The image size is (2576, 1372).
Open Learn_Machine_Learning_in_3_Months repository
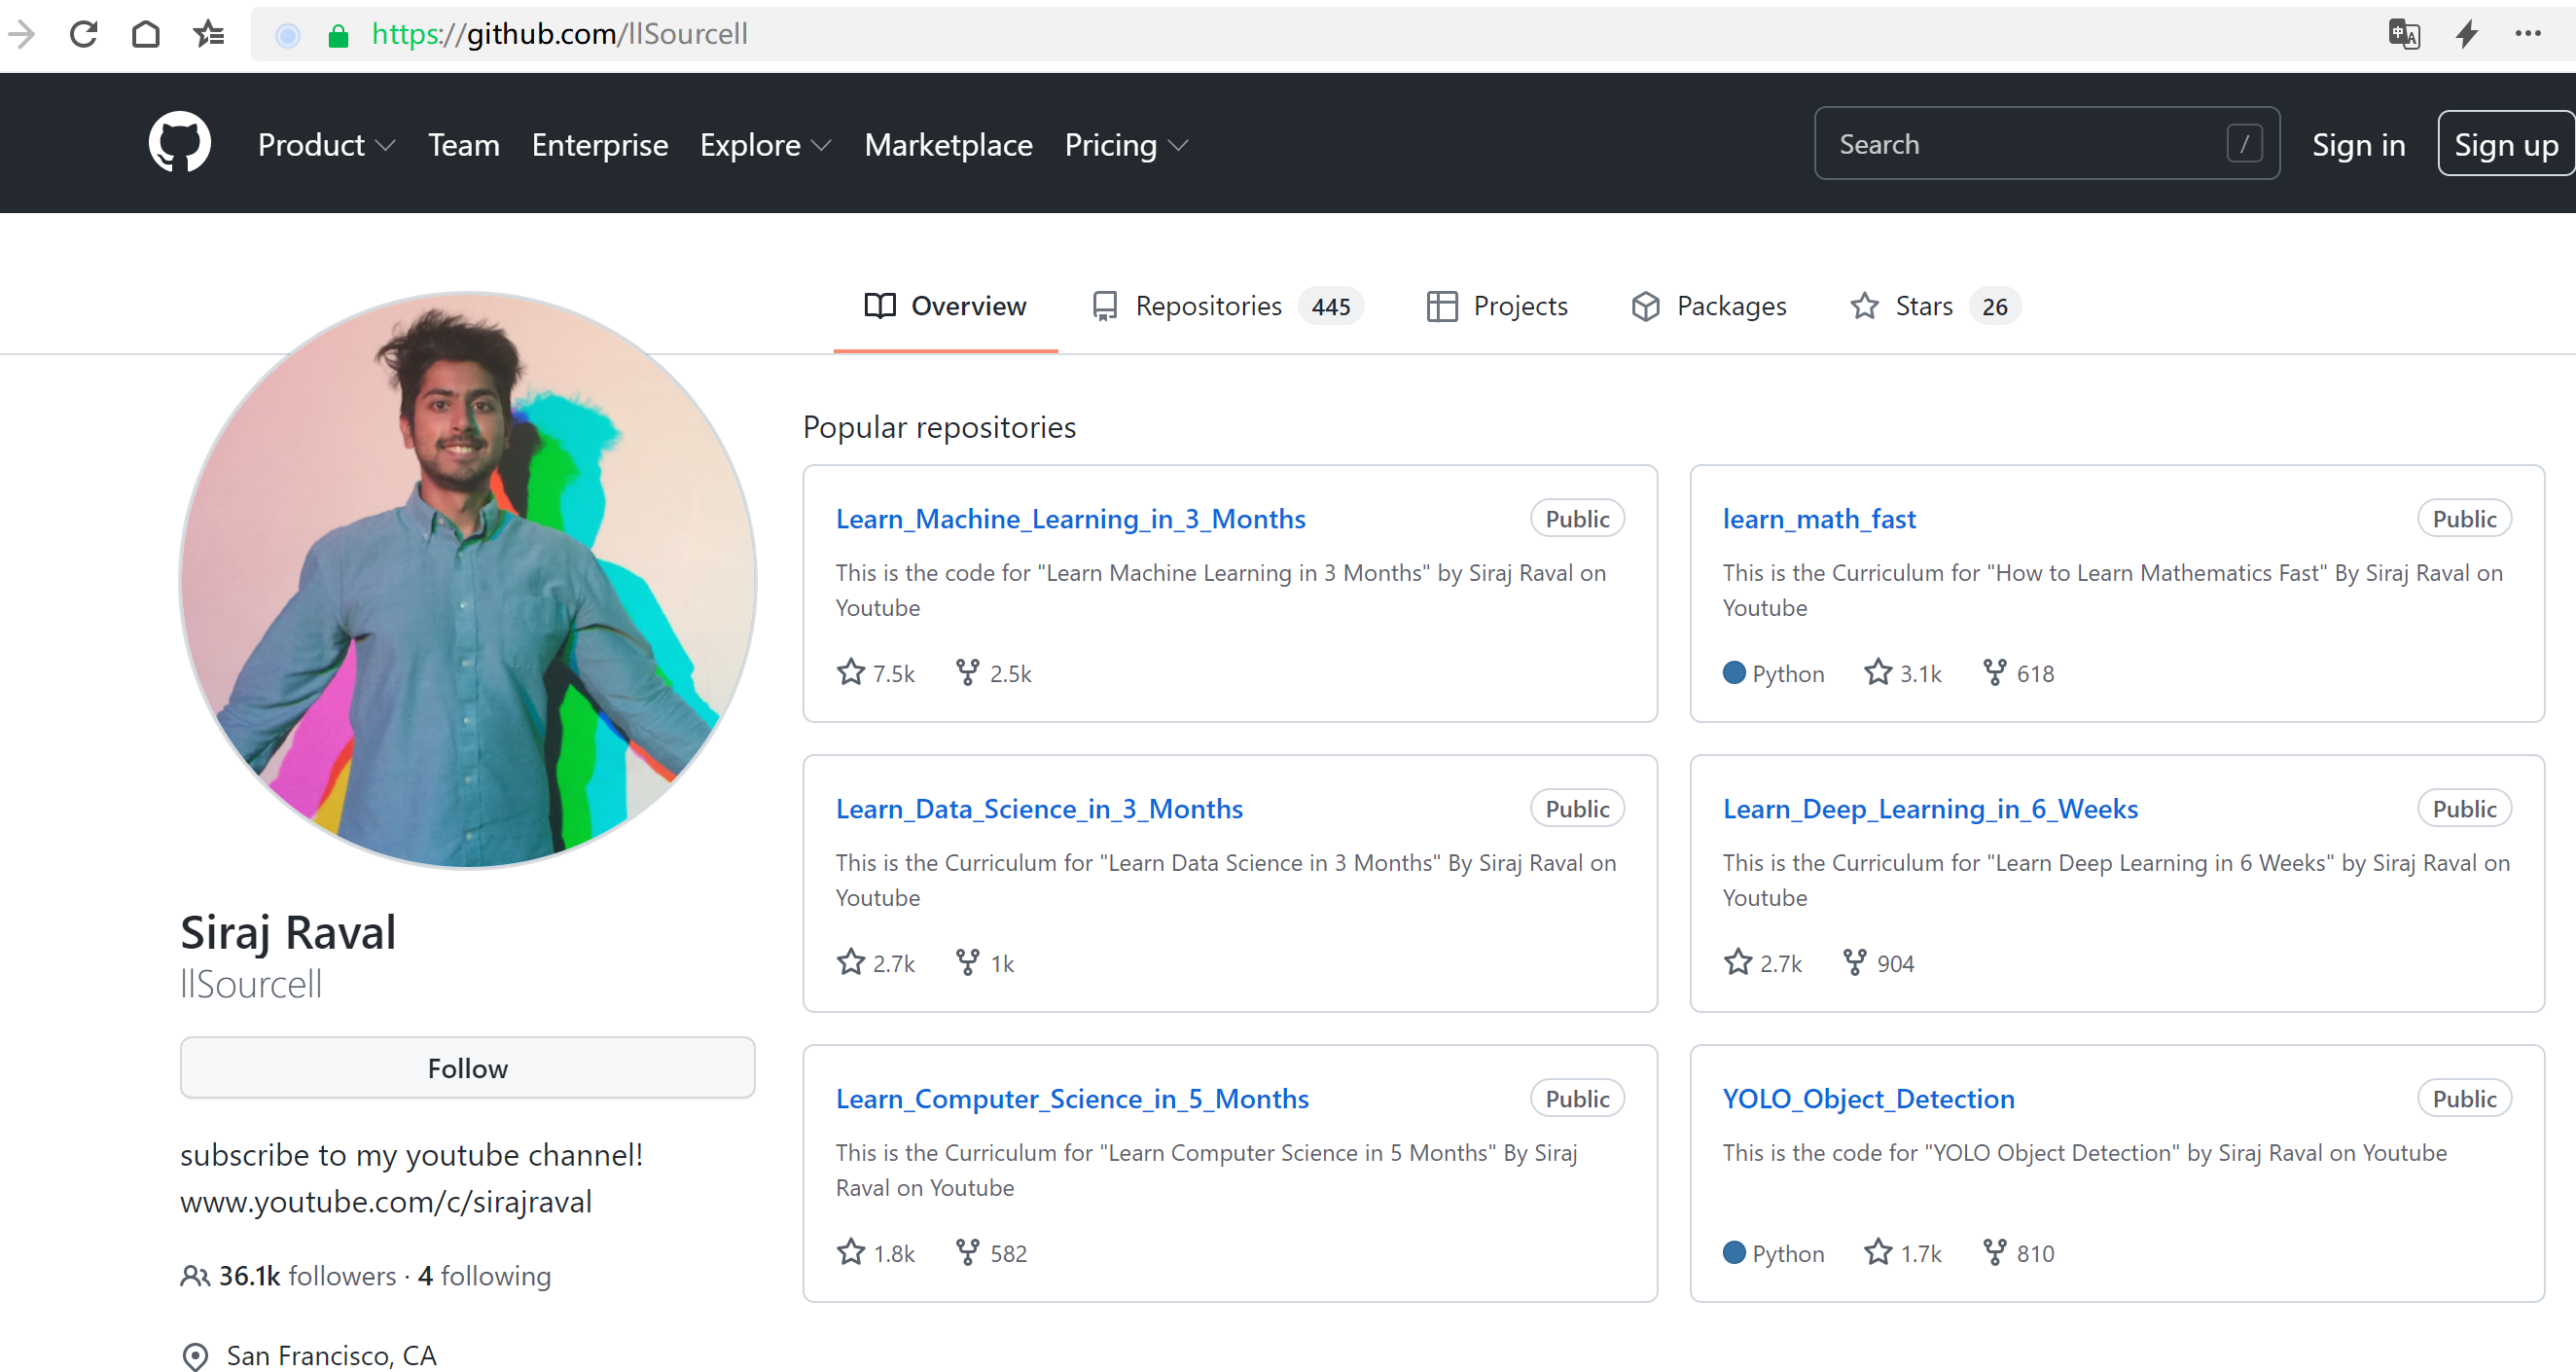click(1070, 519)
